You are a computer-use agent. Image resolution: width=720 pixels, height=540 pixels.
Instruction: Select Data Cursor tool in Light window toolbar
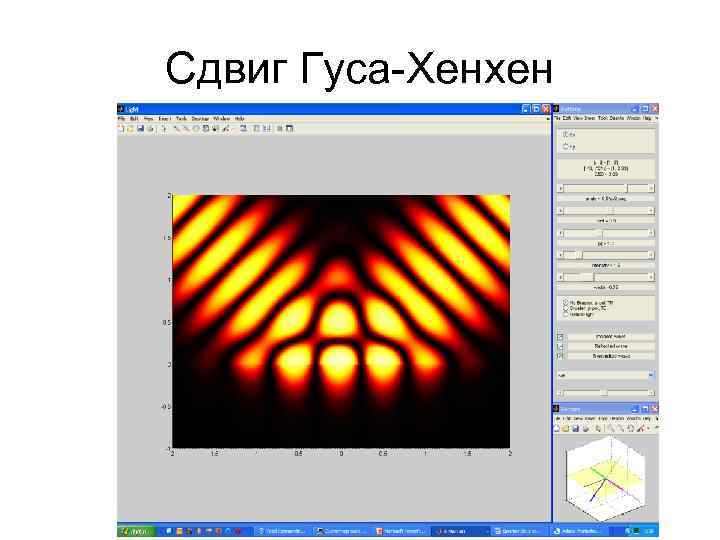215,129
